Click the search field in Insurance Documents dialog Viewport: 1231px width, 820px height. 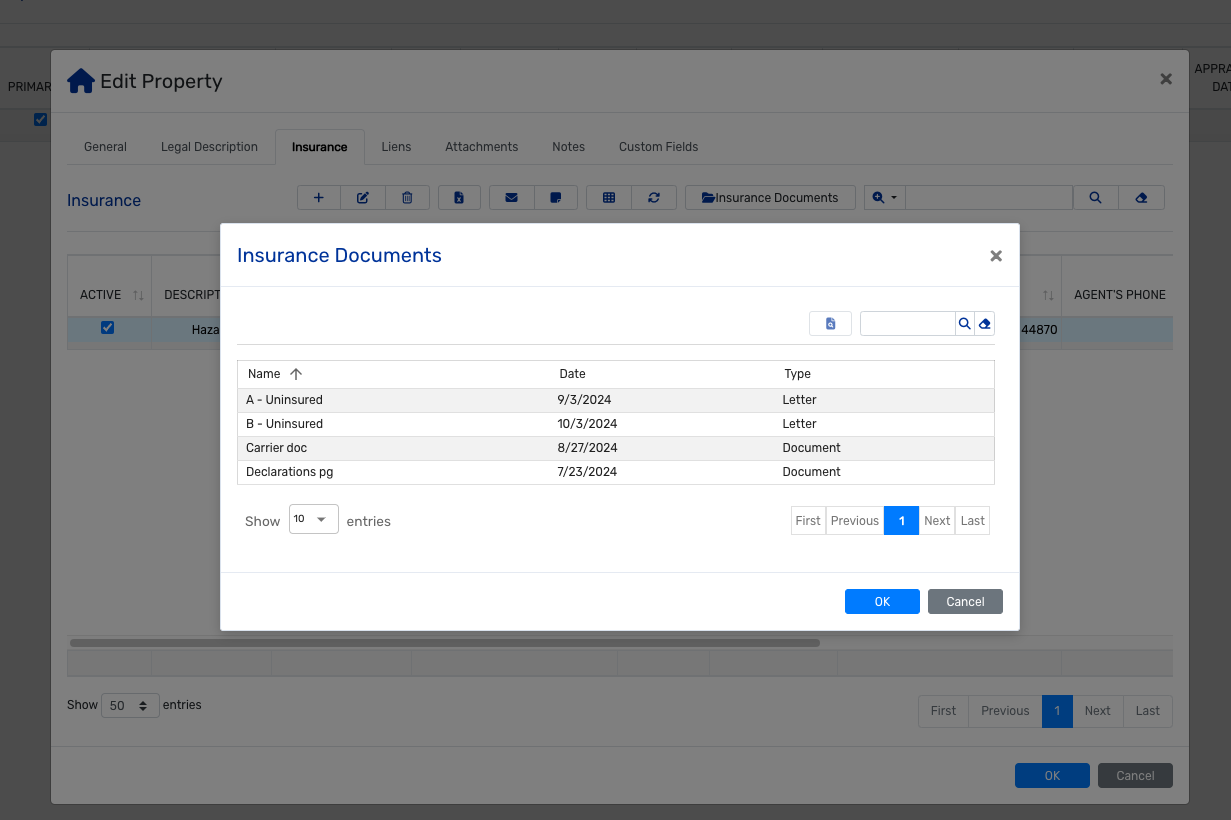[908, 324]
